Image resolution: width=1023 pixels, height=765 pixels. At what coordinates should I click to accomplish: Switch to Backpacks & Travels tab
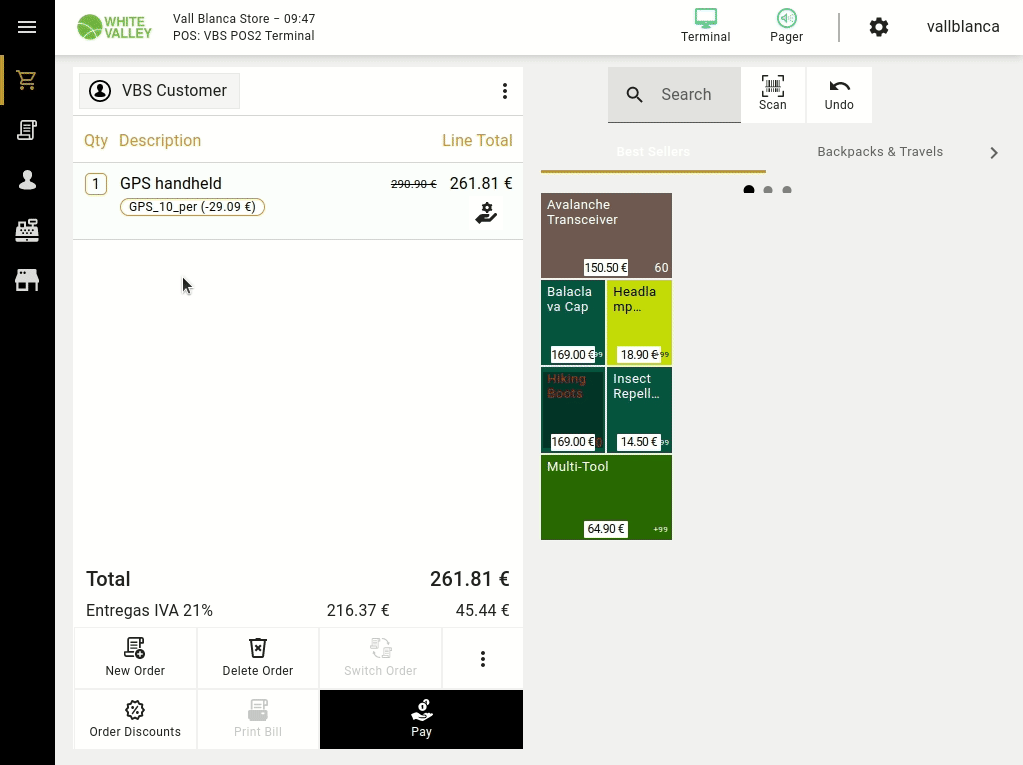pyautogui.click(x=879, y=152)
